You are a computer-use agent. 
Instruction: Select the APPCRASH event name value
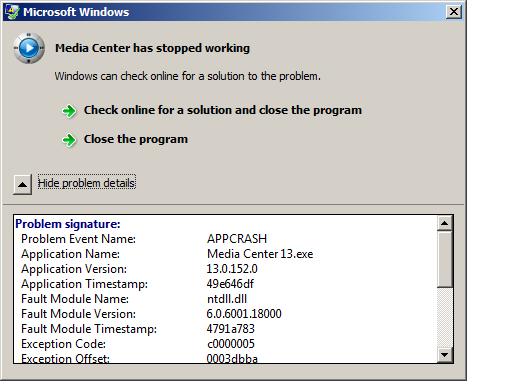237,239
